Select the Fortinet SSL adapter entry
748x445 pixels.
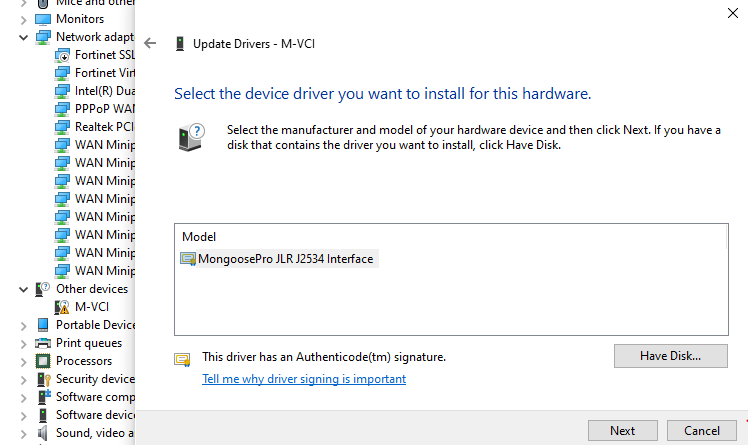(104, 55)
